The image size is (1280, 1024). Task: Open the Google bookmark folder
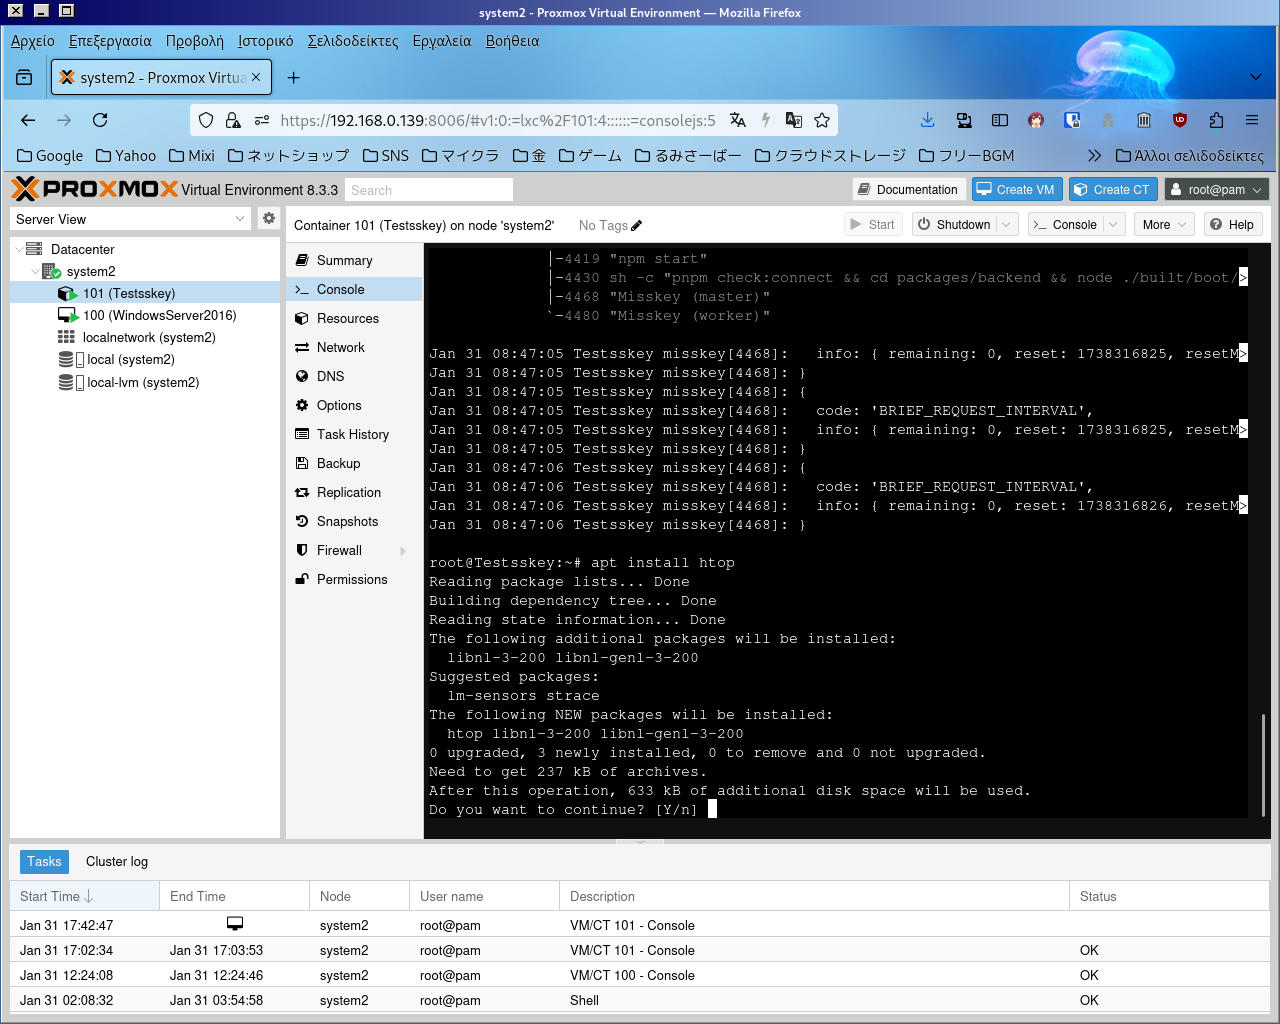coord(51,155)
